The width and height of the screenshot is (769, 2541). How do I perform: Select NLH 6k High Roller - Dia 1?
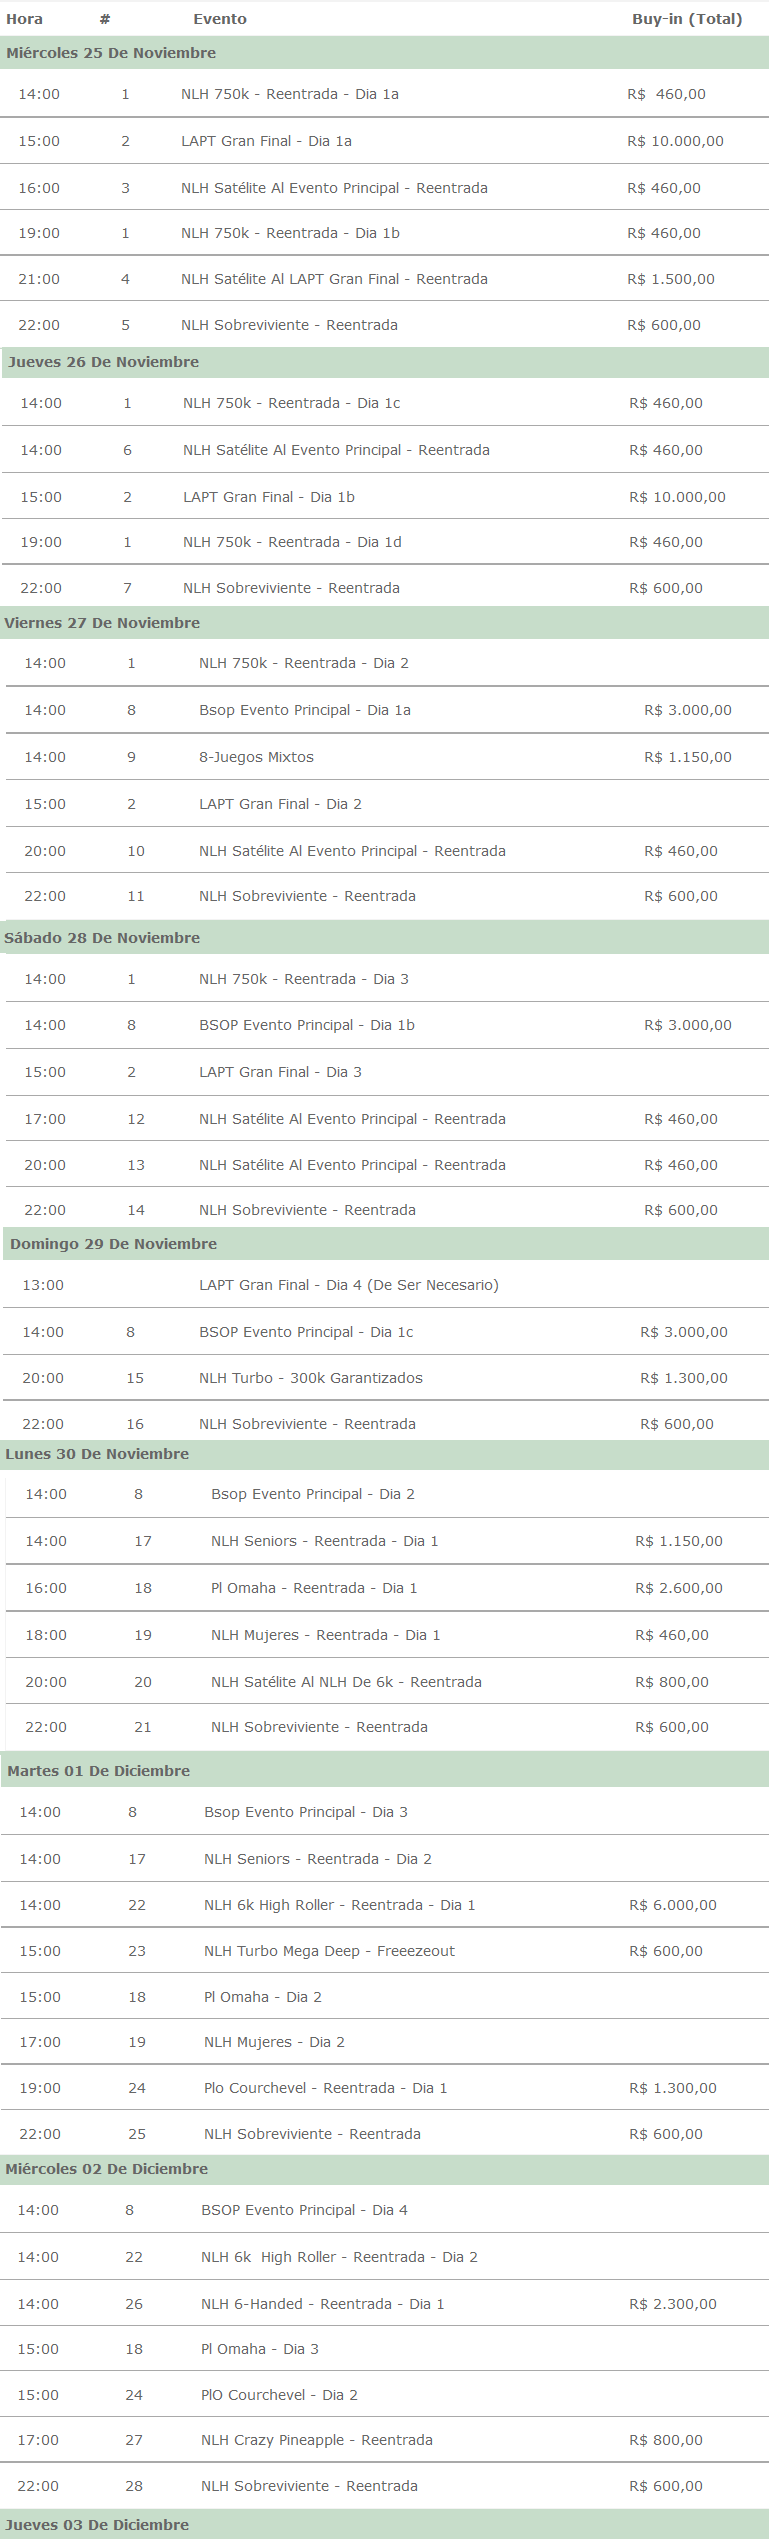click(340, 1905)
